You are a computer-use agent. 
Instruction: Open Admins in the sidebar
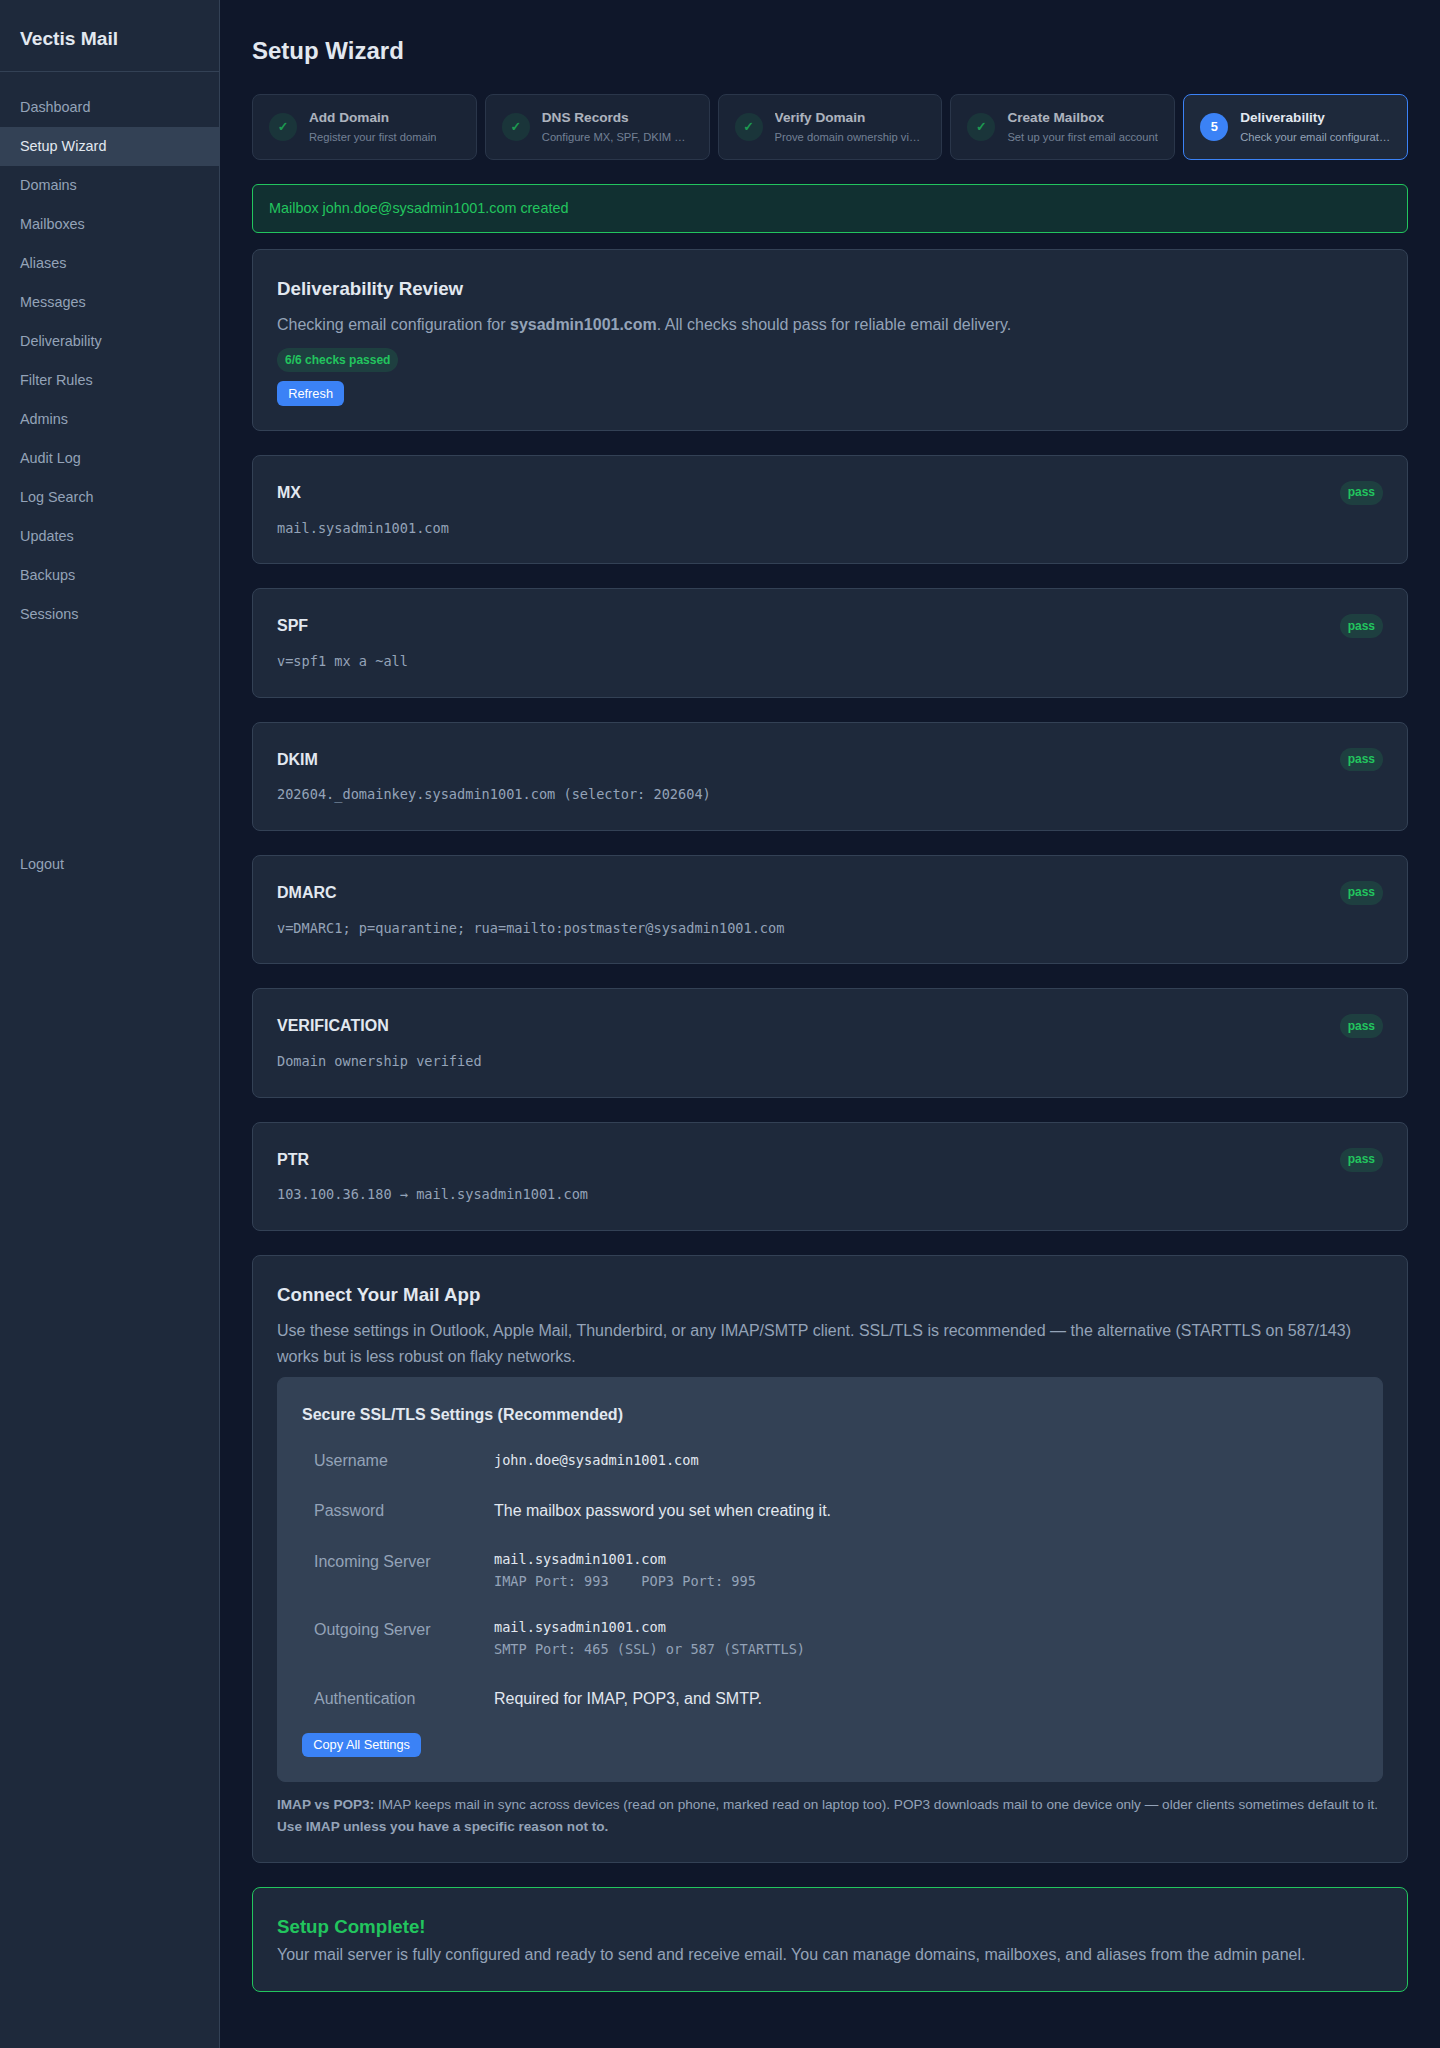pos(109,419)
